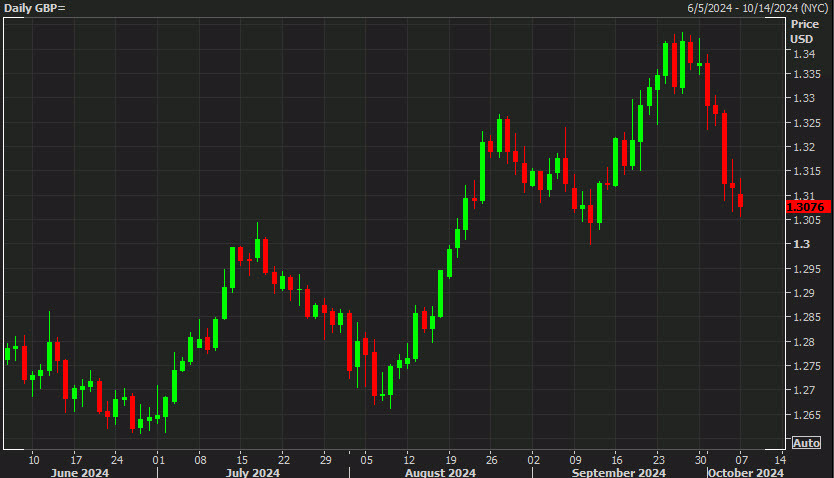Select the 1.27 price axis label
This screenshot has width=834, height=478.
tap(804, 390)
